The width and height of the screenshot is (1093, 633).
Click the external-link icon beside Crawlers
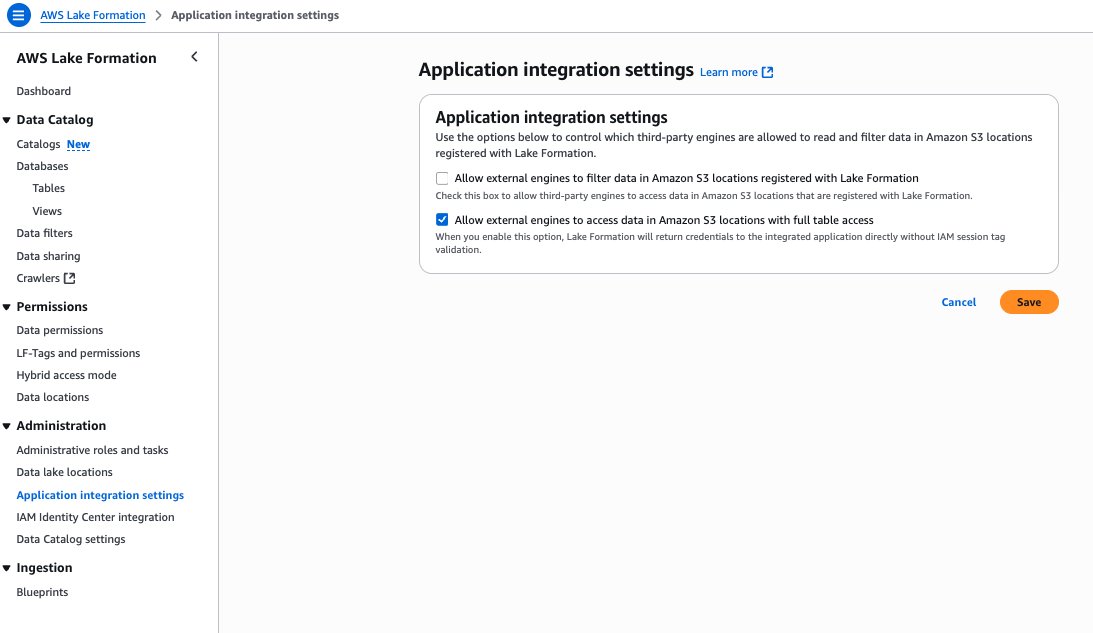69,278
